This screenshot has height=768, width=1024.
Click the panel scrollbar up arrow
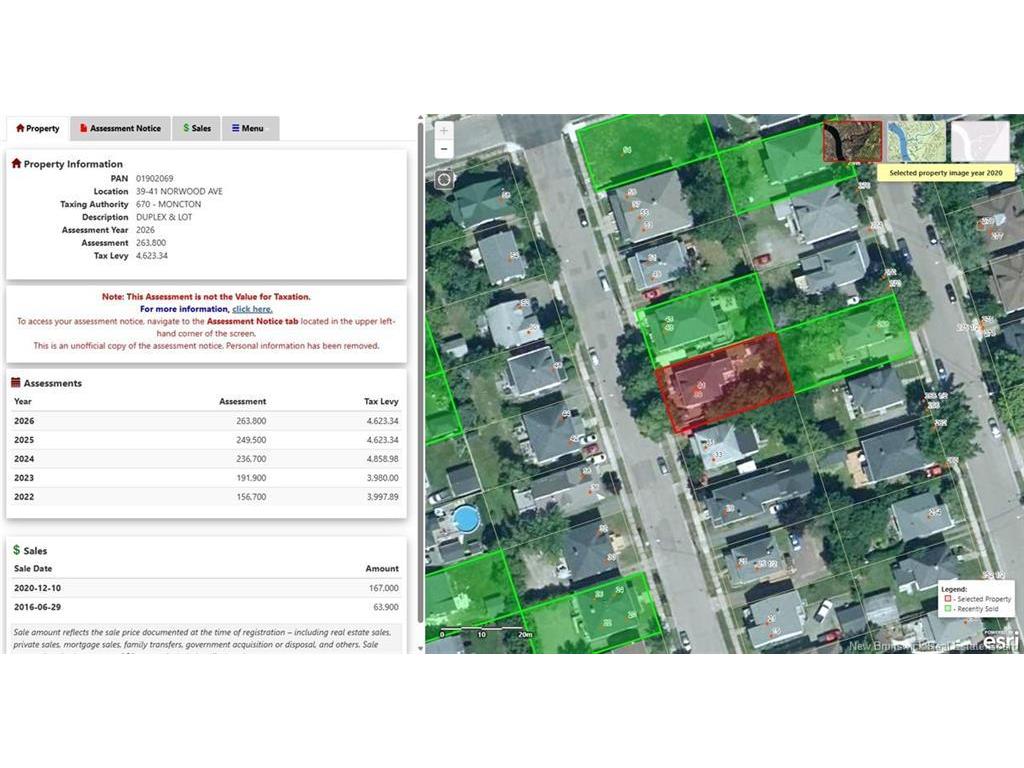click(x=420, y=119)
